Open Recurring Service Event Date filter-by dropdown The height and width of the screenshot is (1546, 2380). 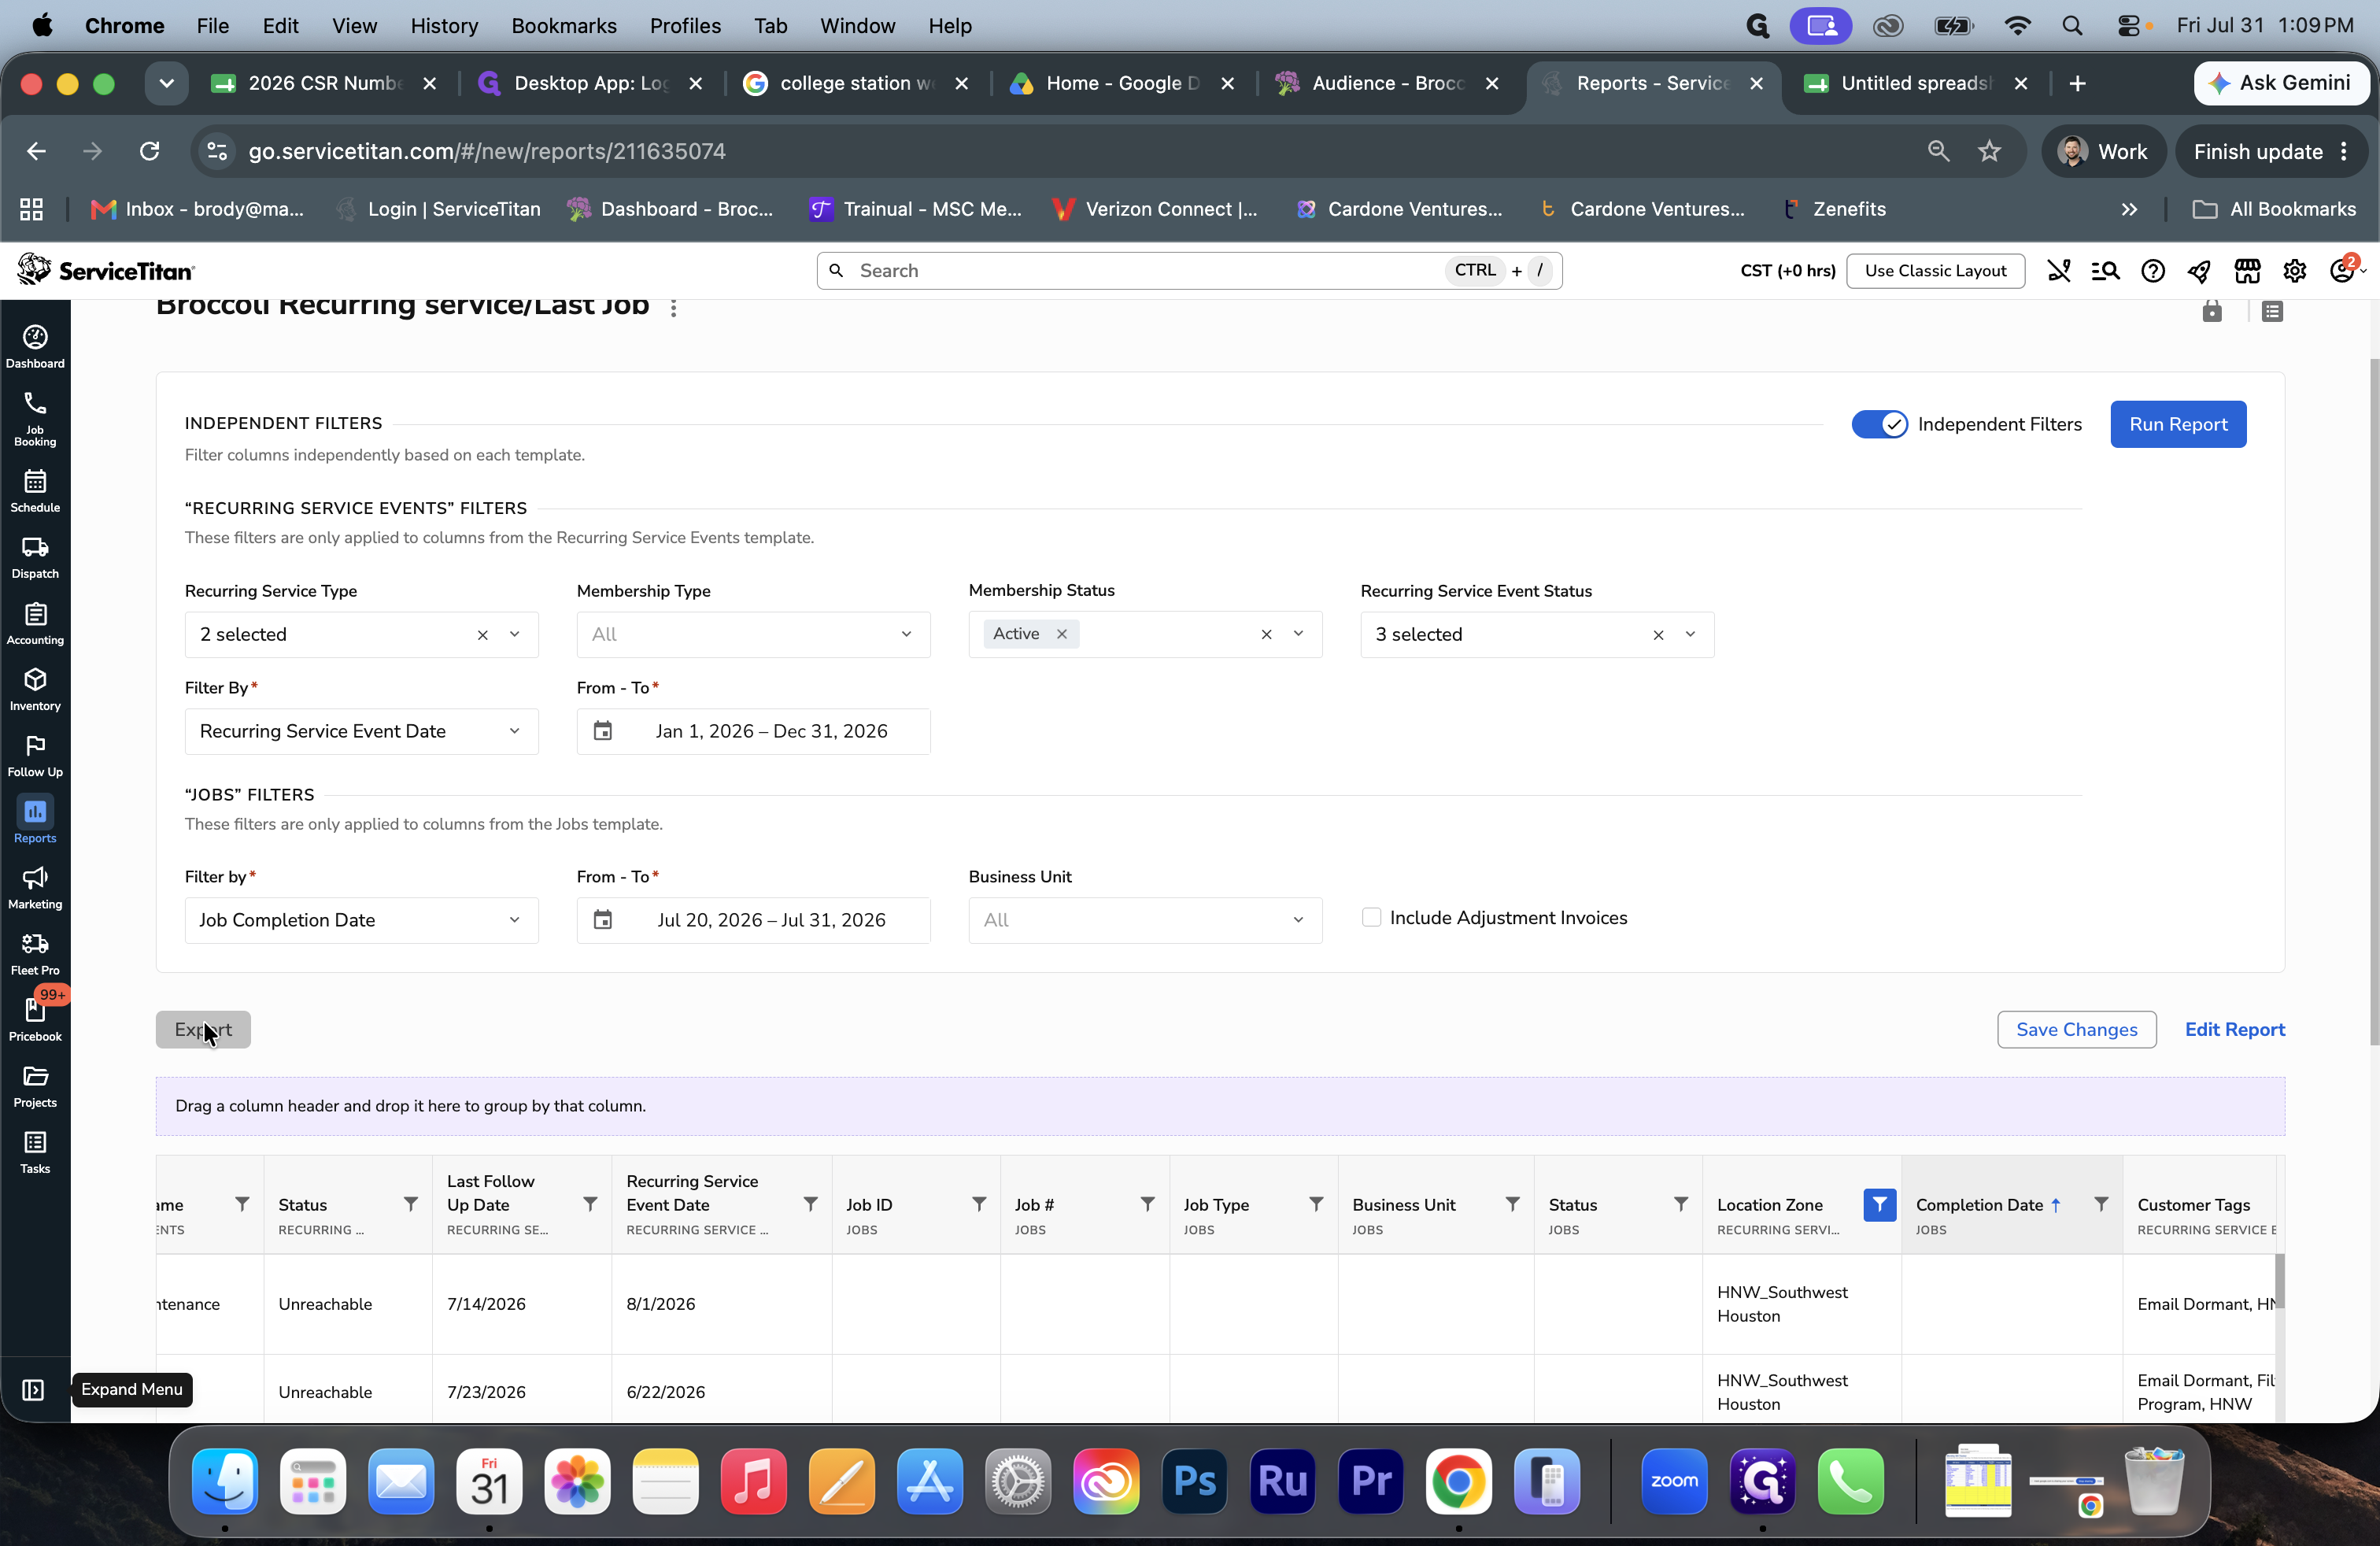point(361,731)
